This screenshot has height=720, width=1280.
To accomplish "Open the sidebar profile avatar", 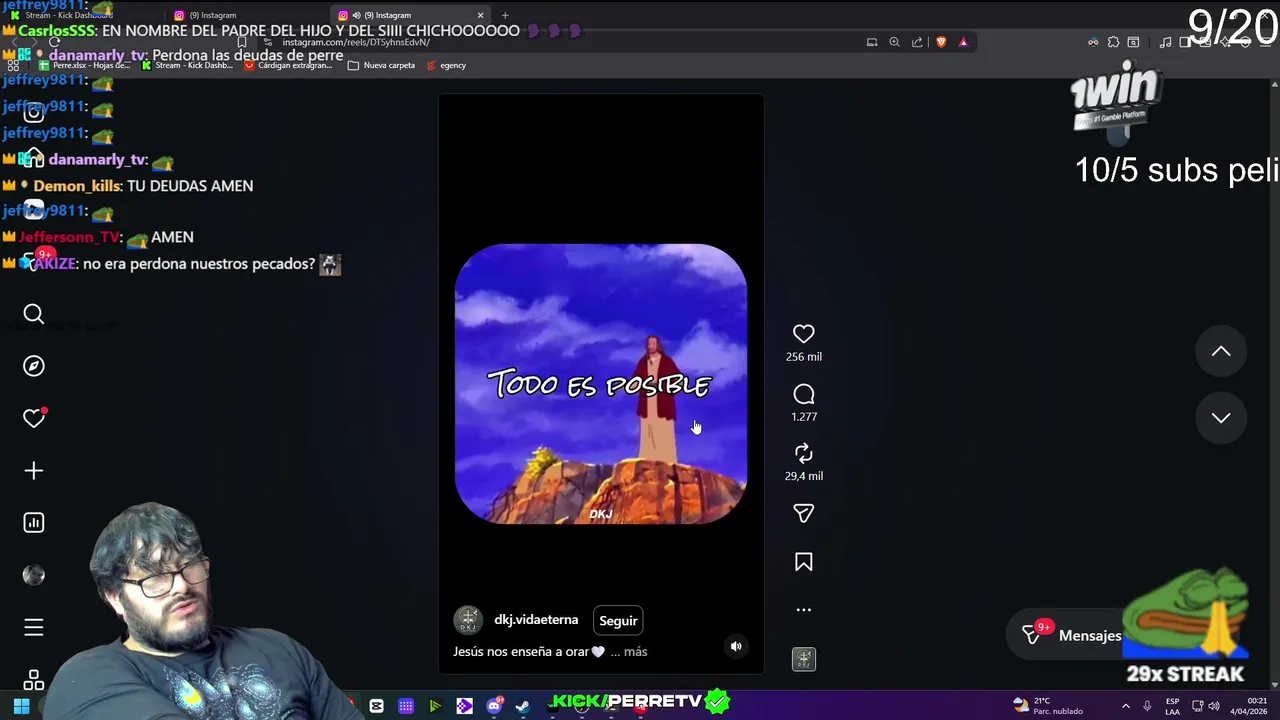I will pos(34,575).
